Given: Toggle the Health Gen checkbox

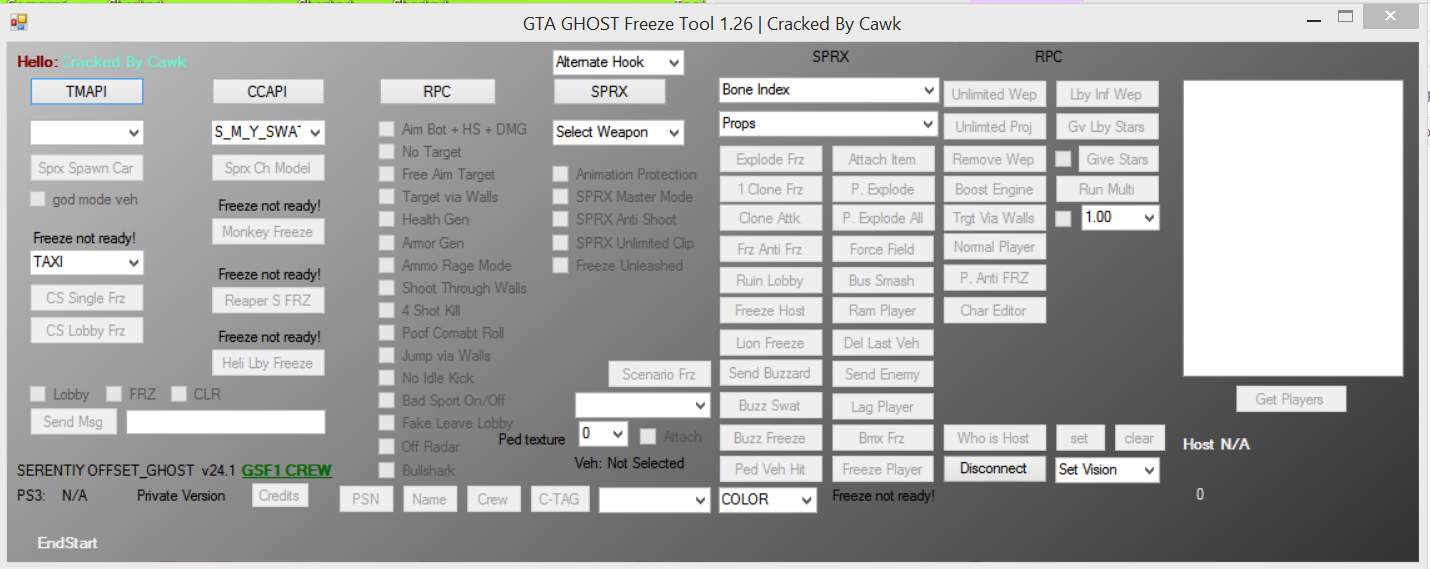Looking at the screenshot, I should (386, 219).
